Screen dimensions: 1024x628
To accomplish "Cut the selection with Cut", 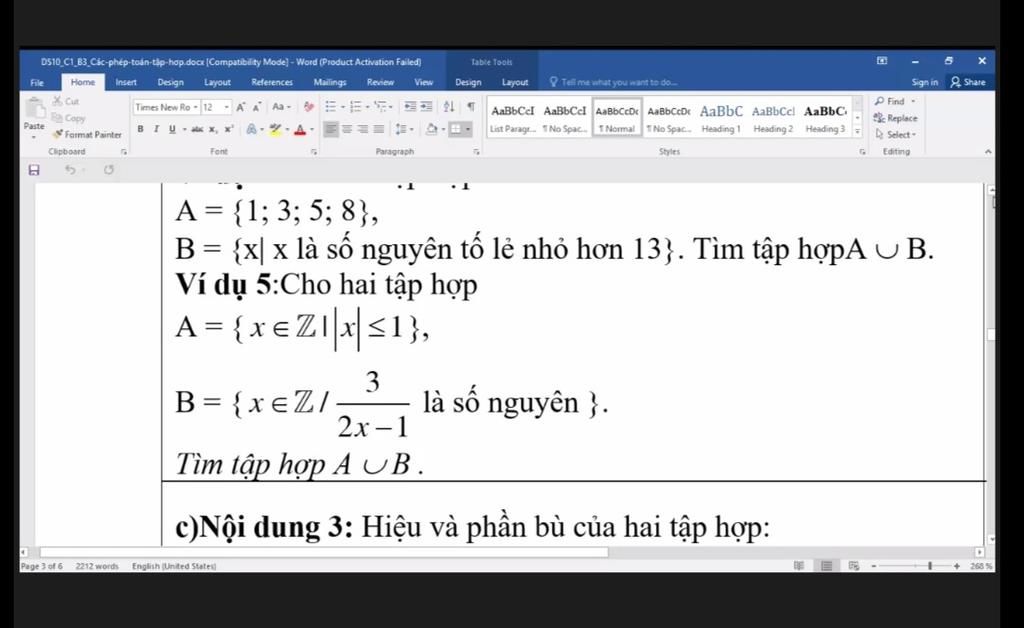I will pyautogui.click(x=65, y=101).
